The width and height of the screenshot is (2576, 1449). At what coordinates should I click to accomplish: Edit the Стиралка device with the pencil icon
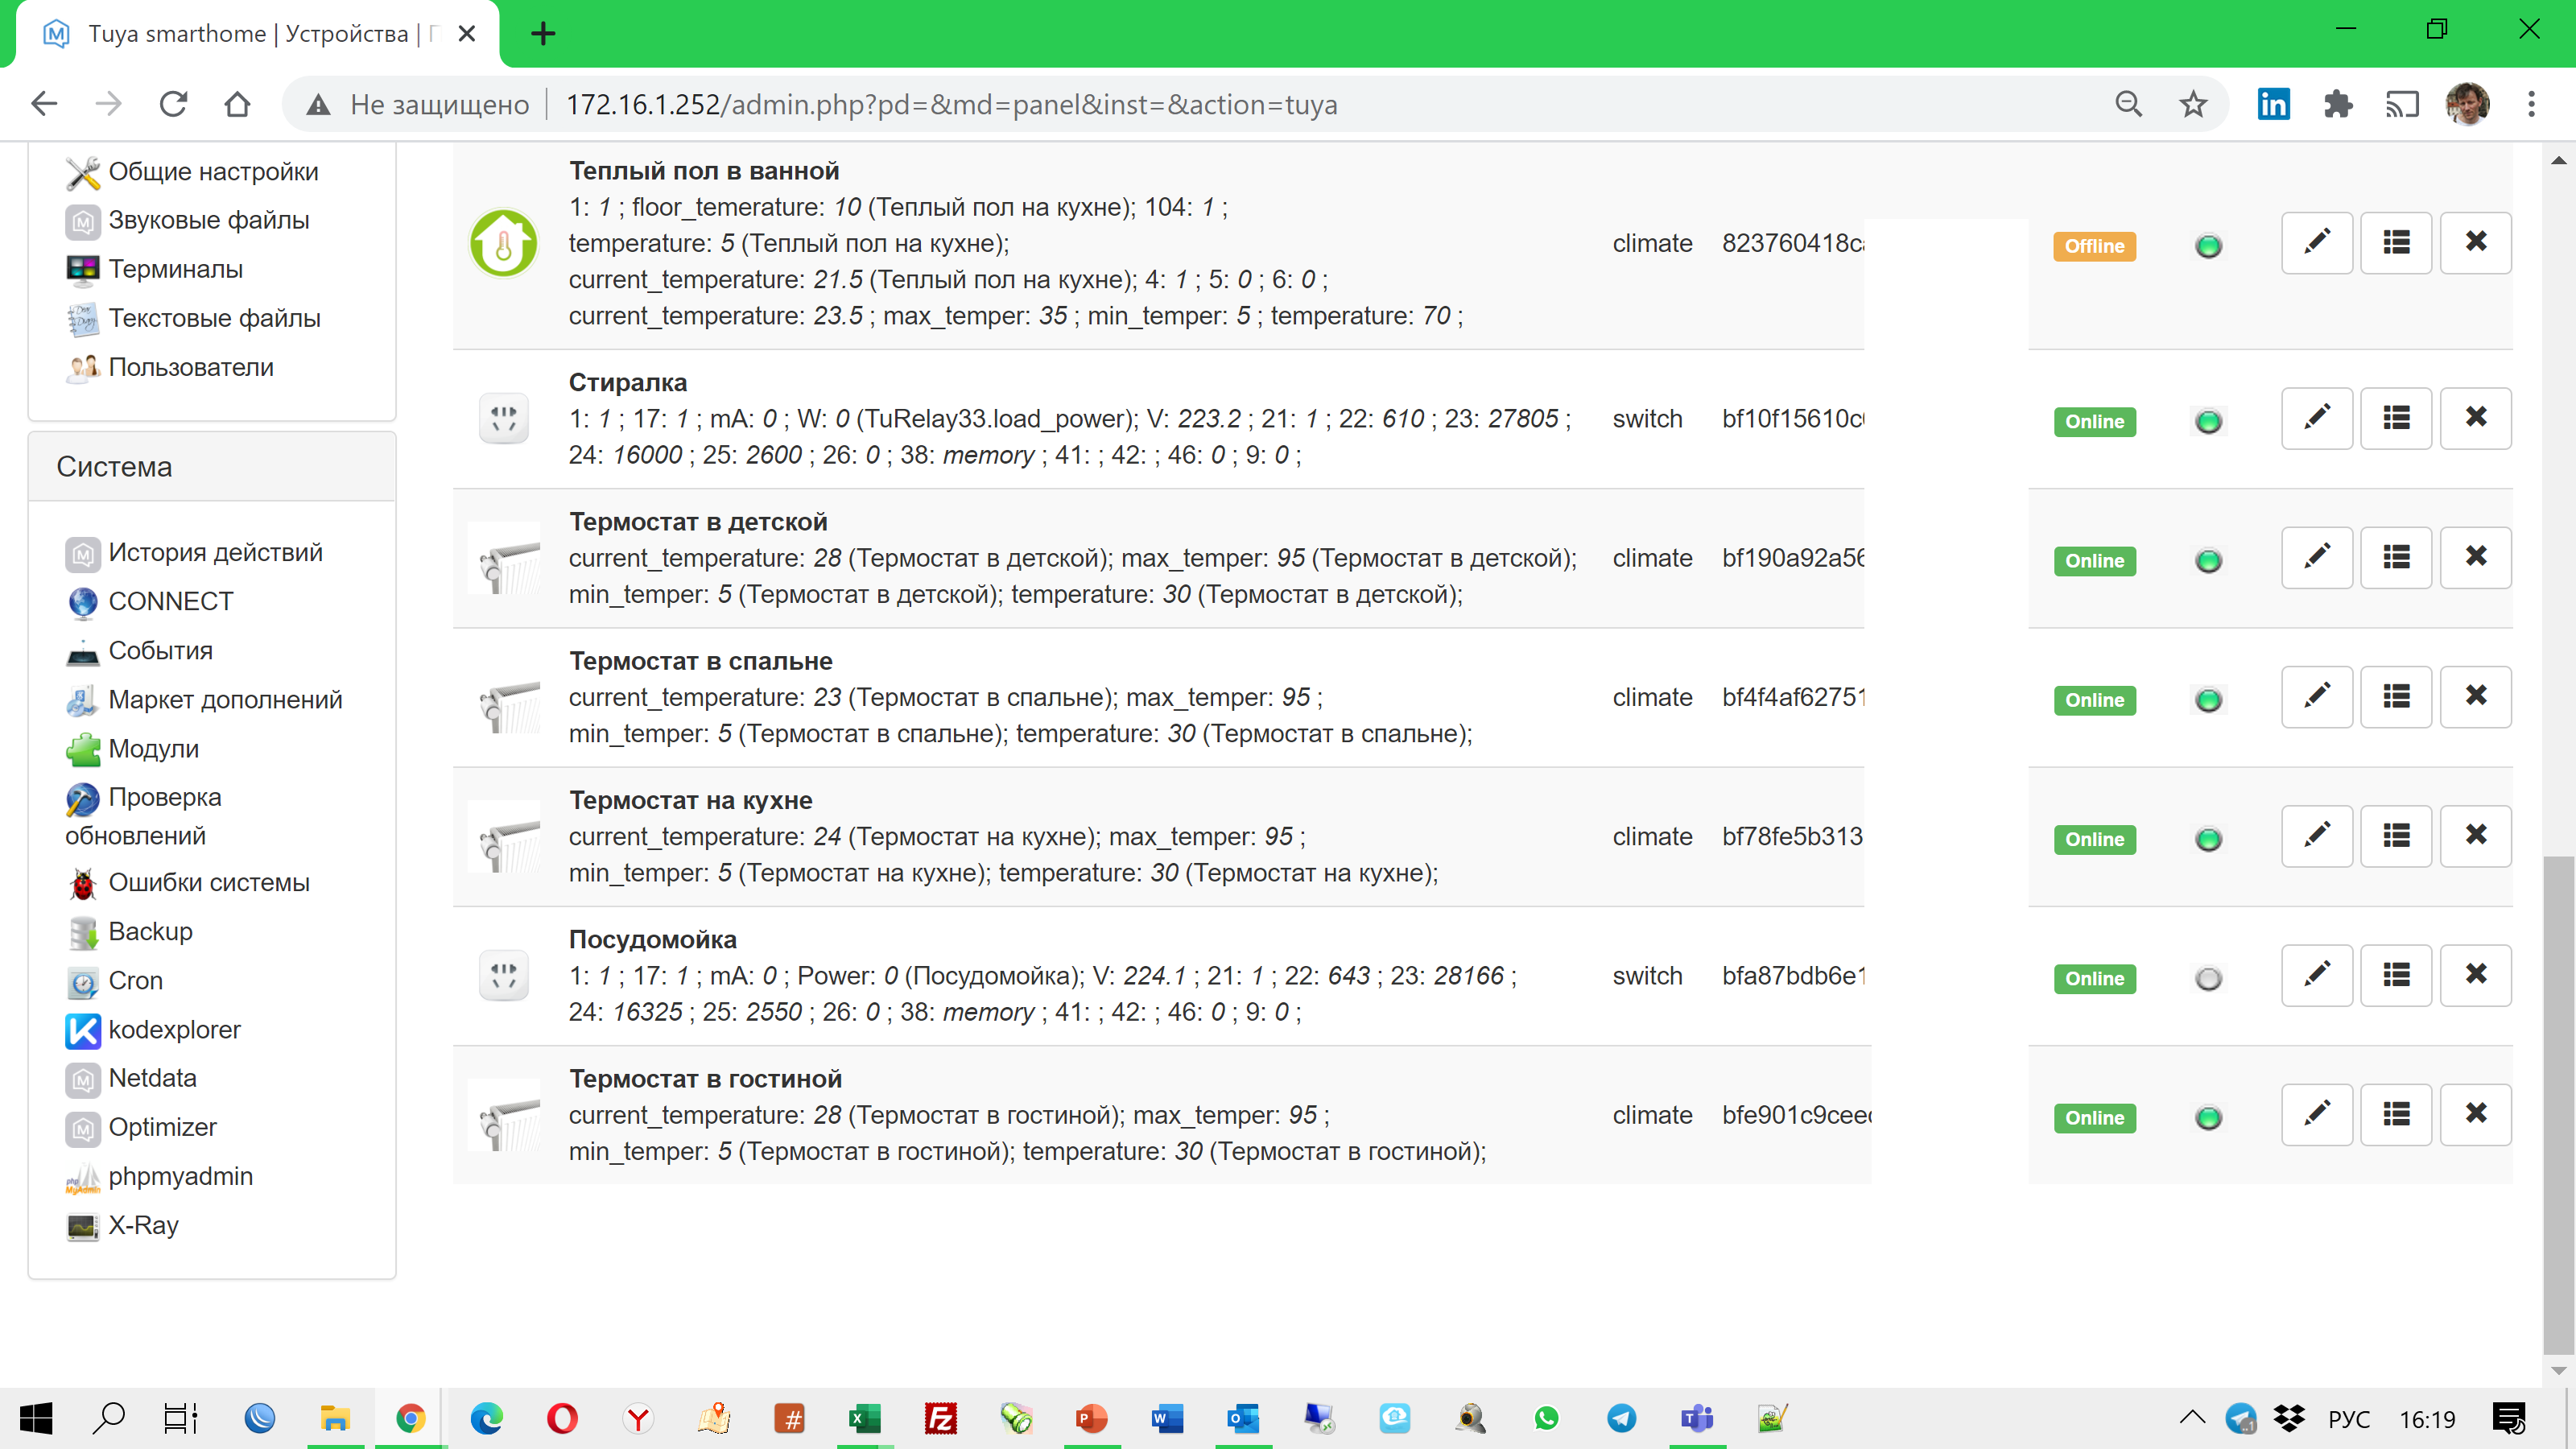click(2318, 418)
